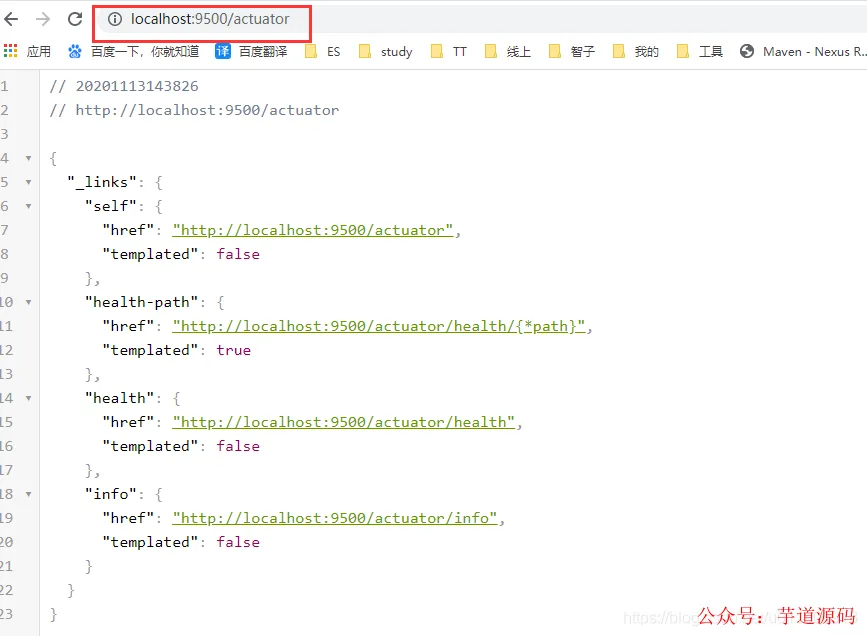Collapse the "info" object
This screenshot has height=636, width=867.
pyautogui.click(x=28, y=494)
